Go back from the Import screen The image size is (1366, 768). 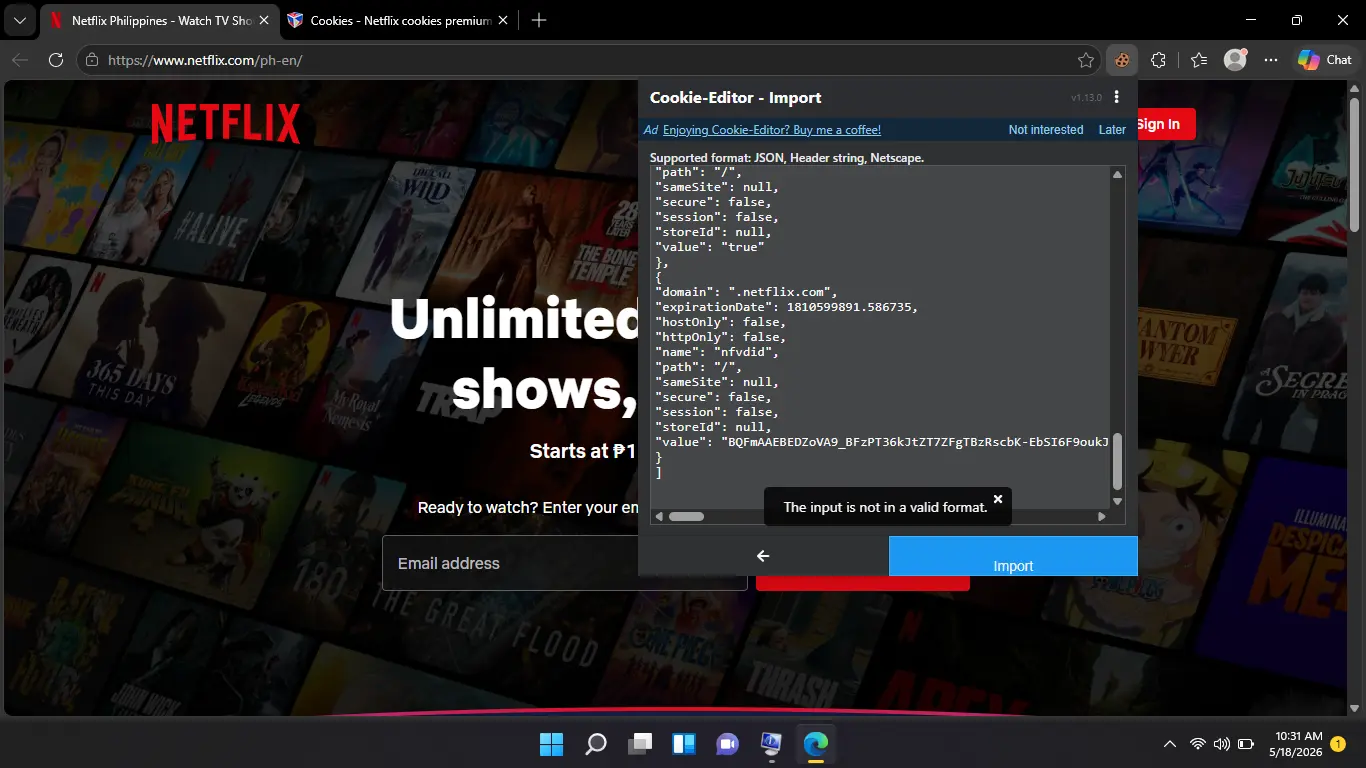click(x=763, y=556)
